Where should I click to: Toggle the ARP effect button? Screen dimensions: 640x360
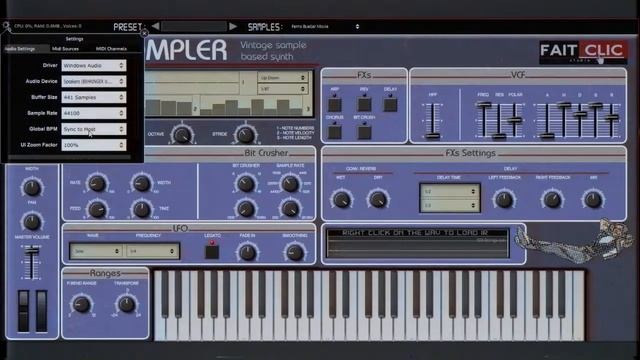335,105
